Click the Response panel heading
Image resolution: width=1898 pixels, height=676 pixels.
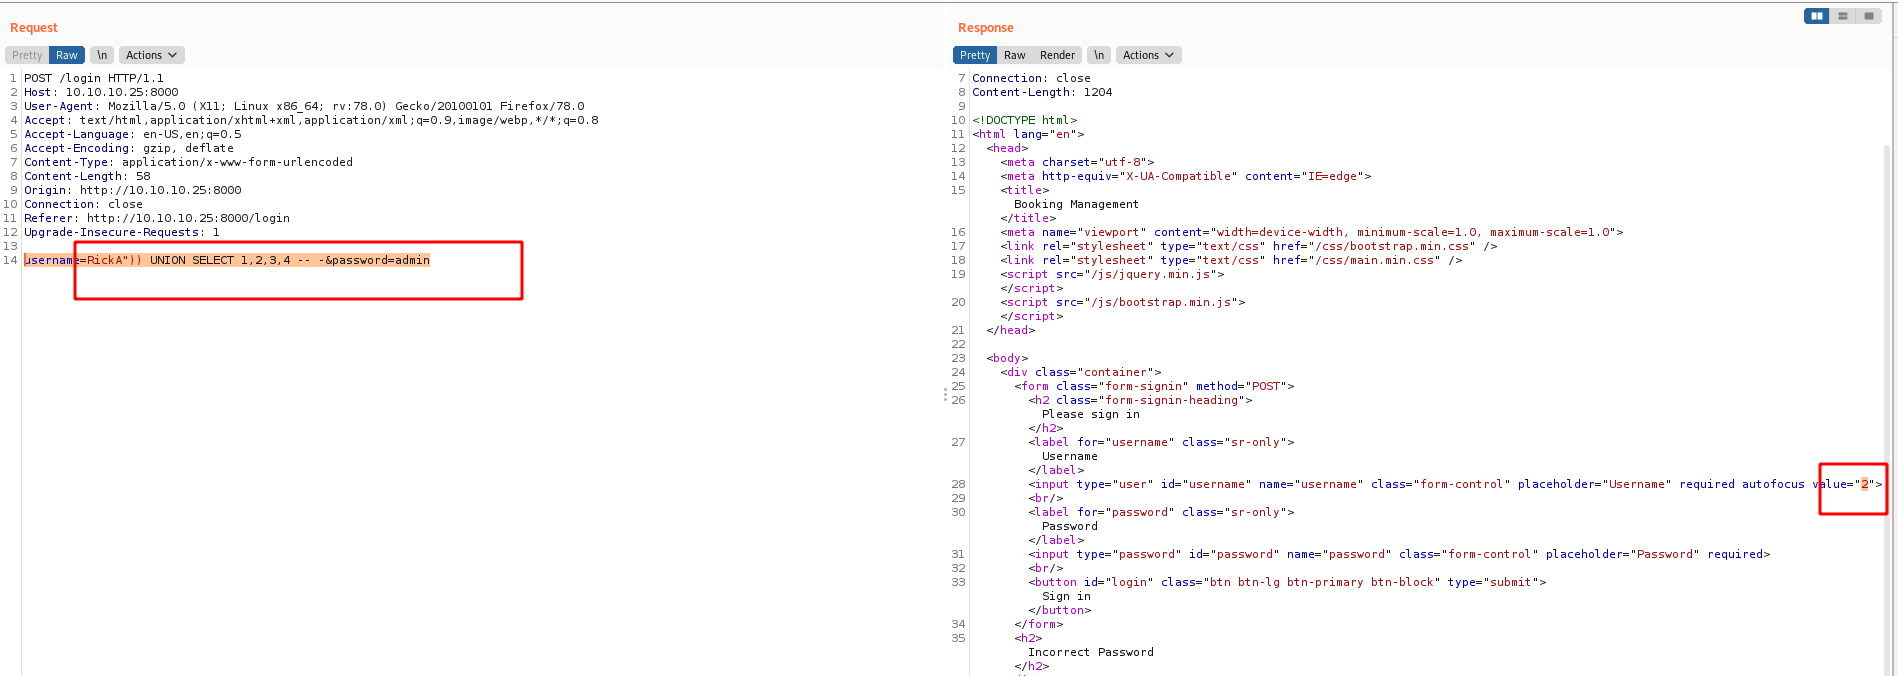click(986, 28)
